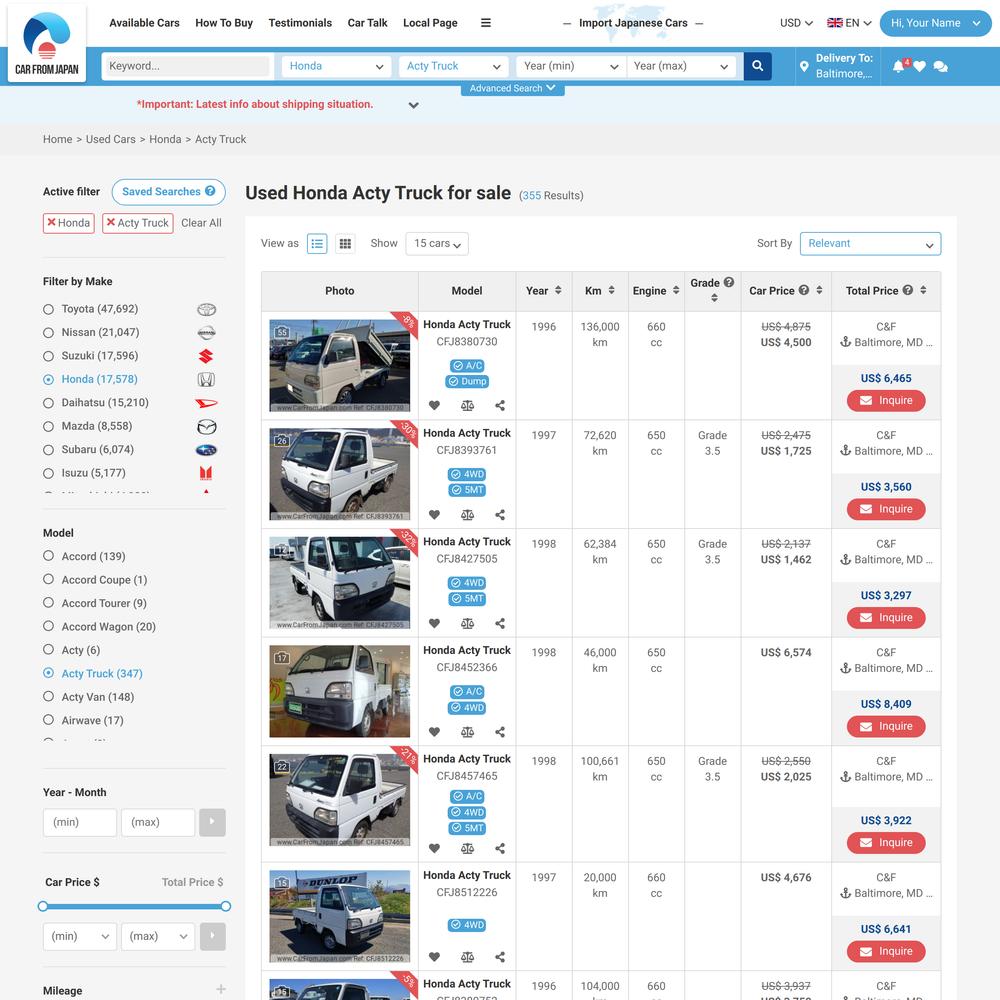Screen dimensions: 1000x1000
Task: Open the Year (min) dropdown
Action: [x=570, y=66]
